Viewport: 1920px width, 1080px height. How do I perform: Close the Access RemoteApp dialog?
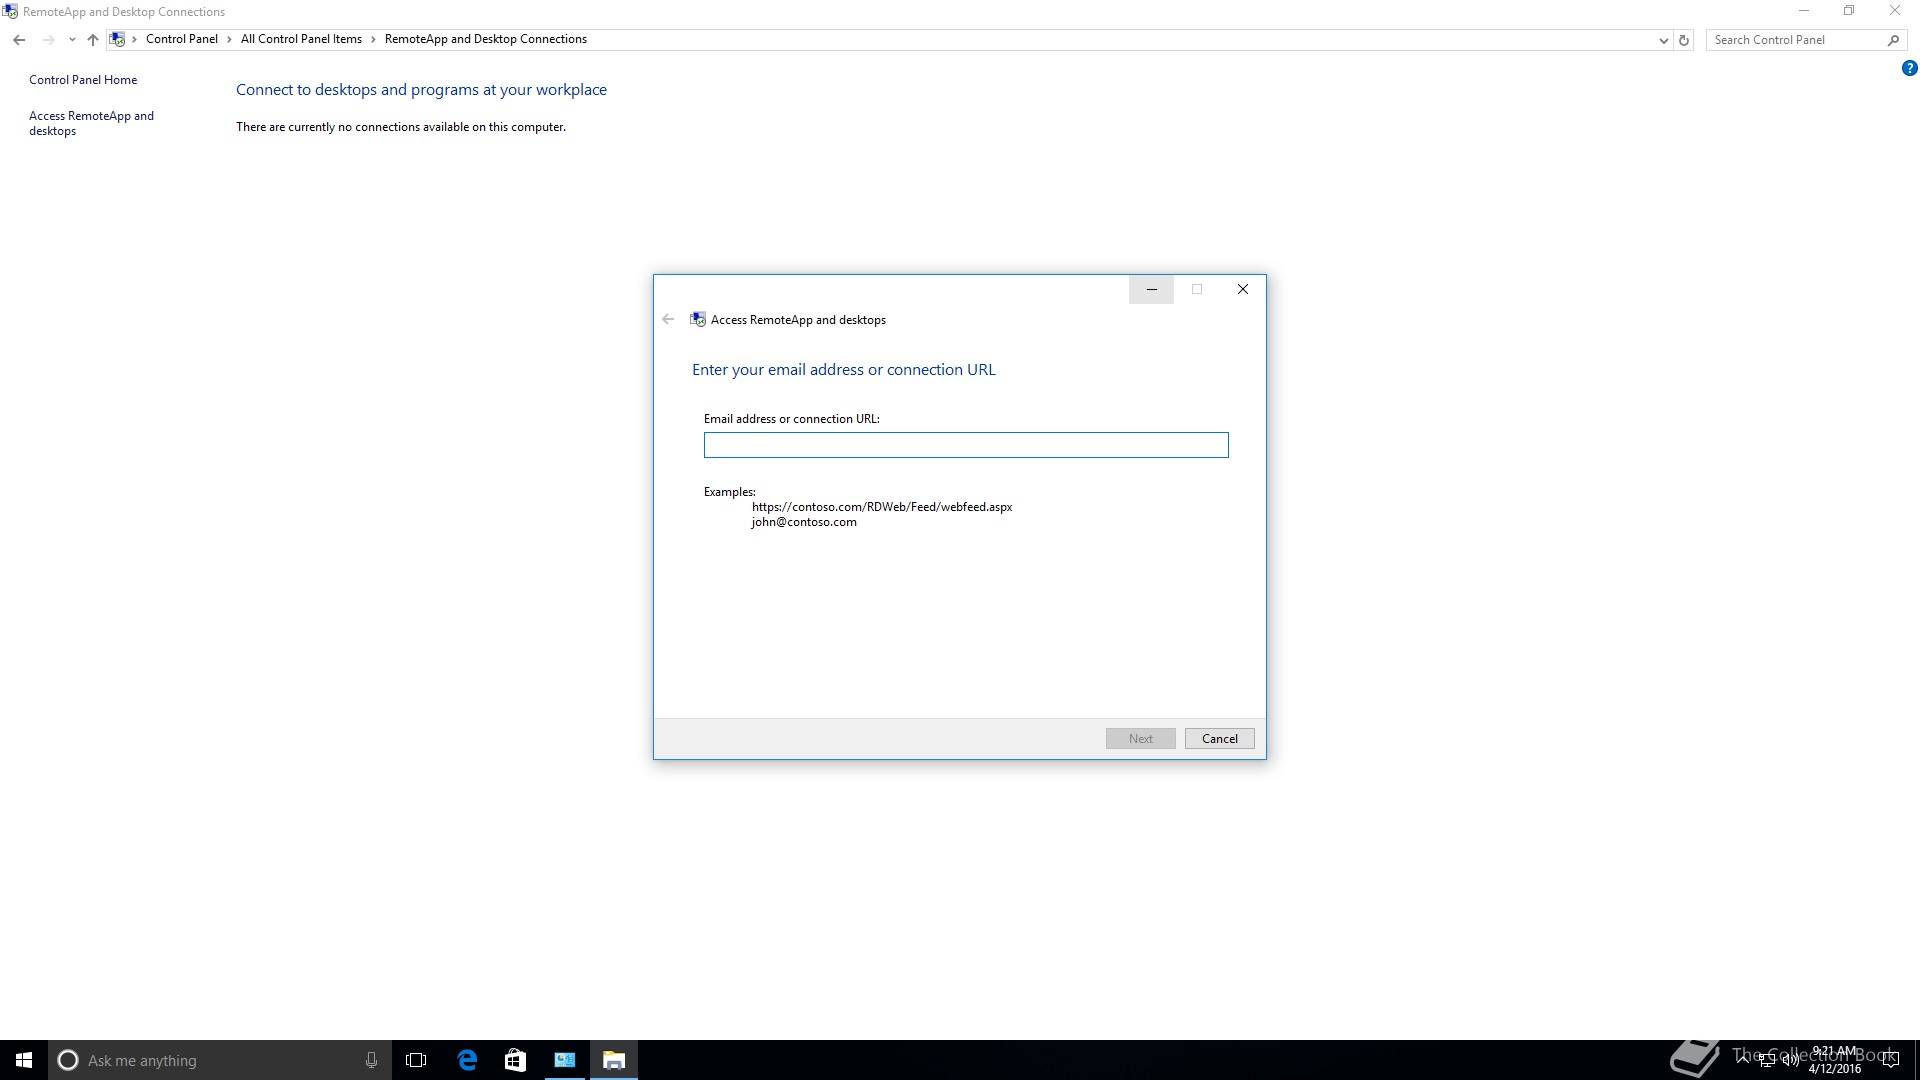(x=1243, y=289)
